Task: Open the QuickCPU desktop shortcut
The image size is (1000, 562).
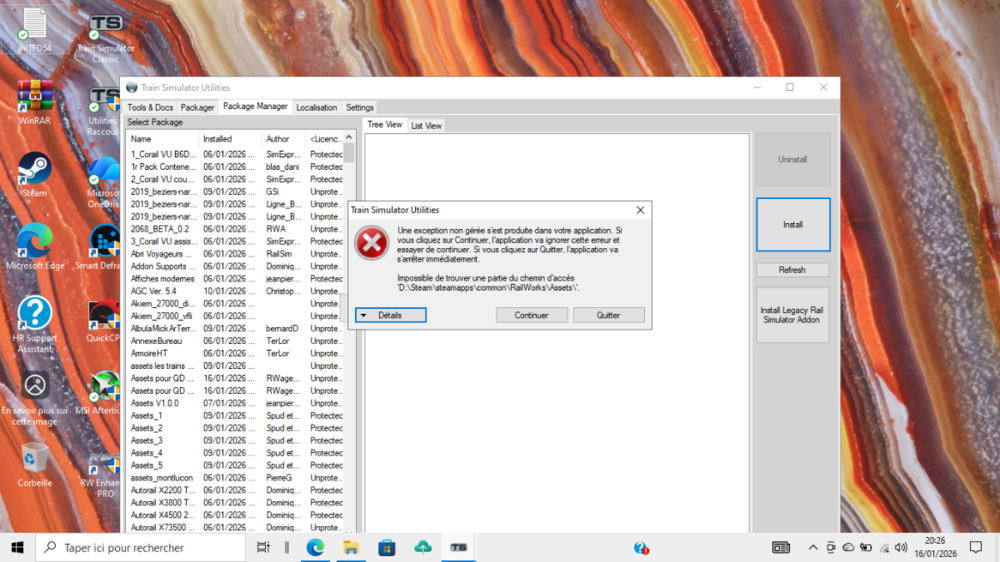Action: 103,320
